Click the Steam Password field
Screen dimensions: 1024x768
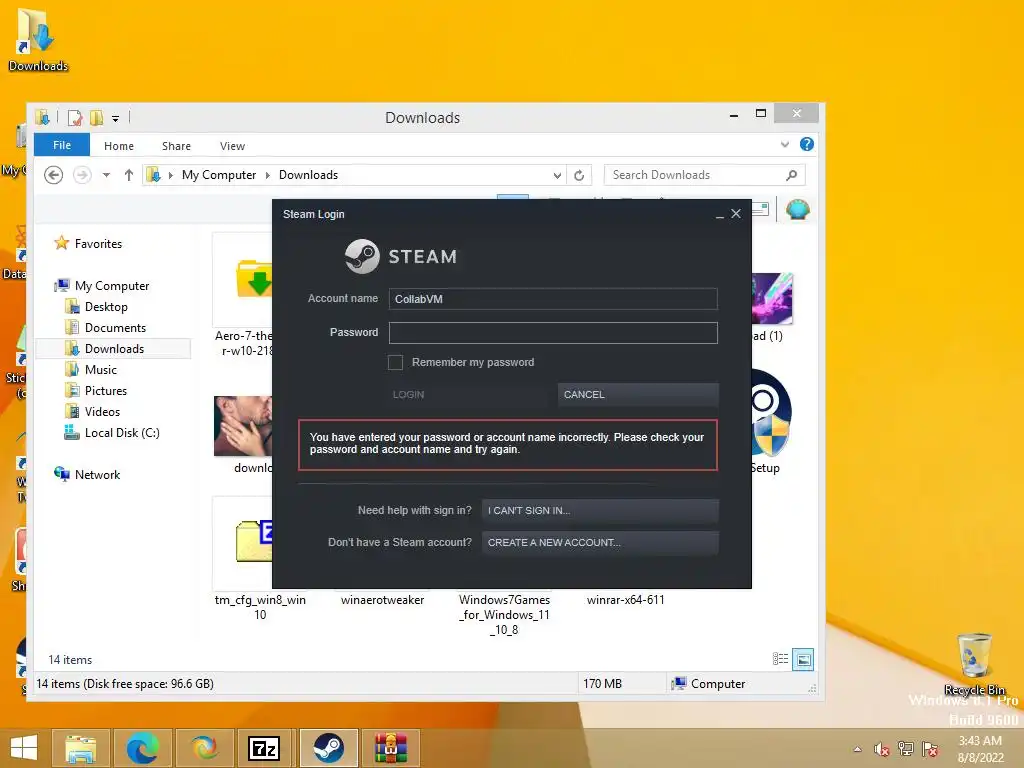553,332
